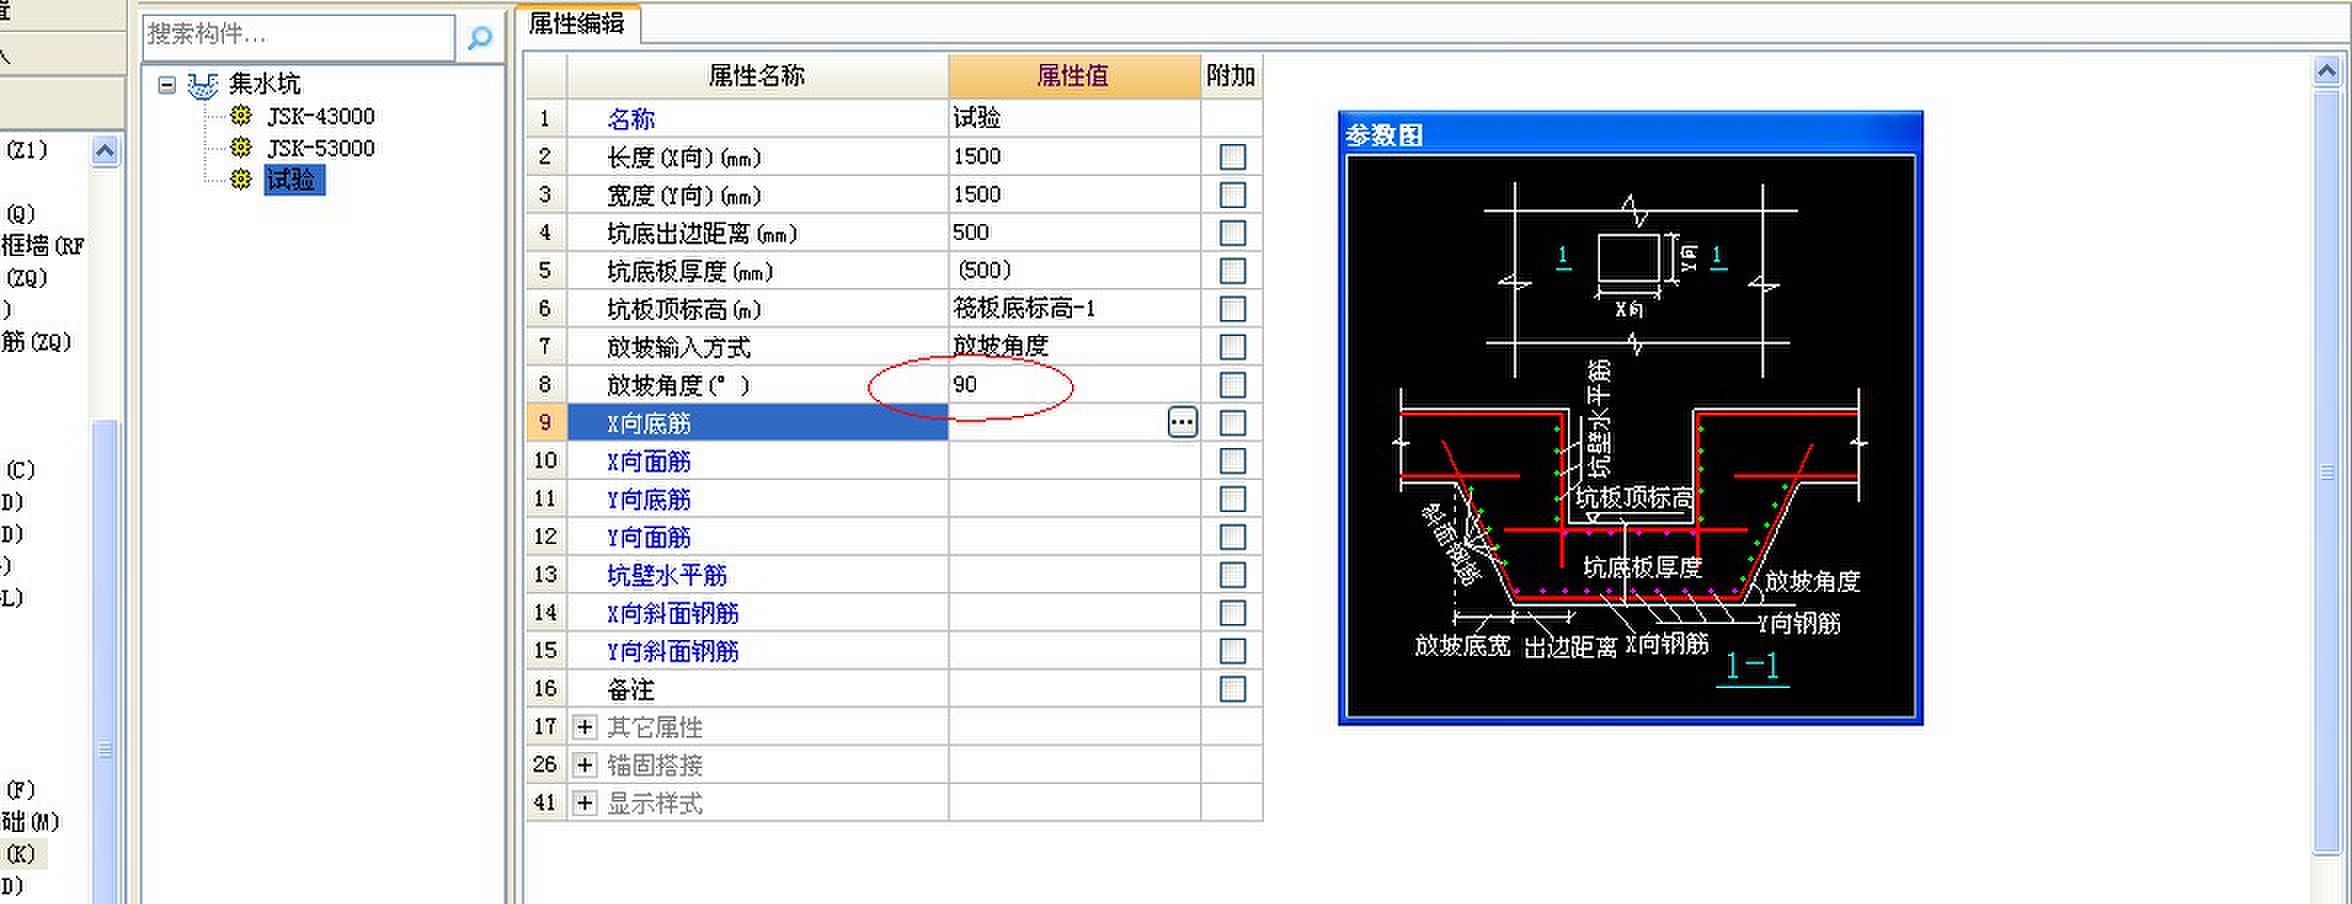Tick 附加 checkbox for Y向斜面钢筋

pos(1232,651)
